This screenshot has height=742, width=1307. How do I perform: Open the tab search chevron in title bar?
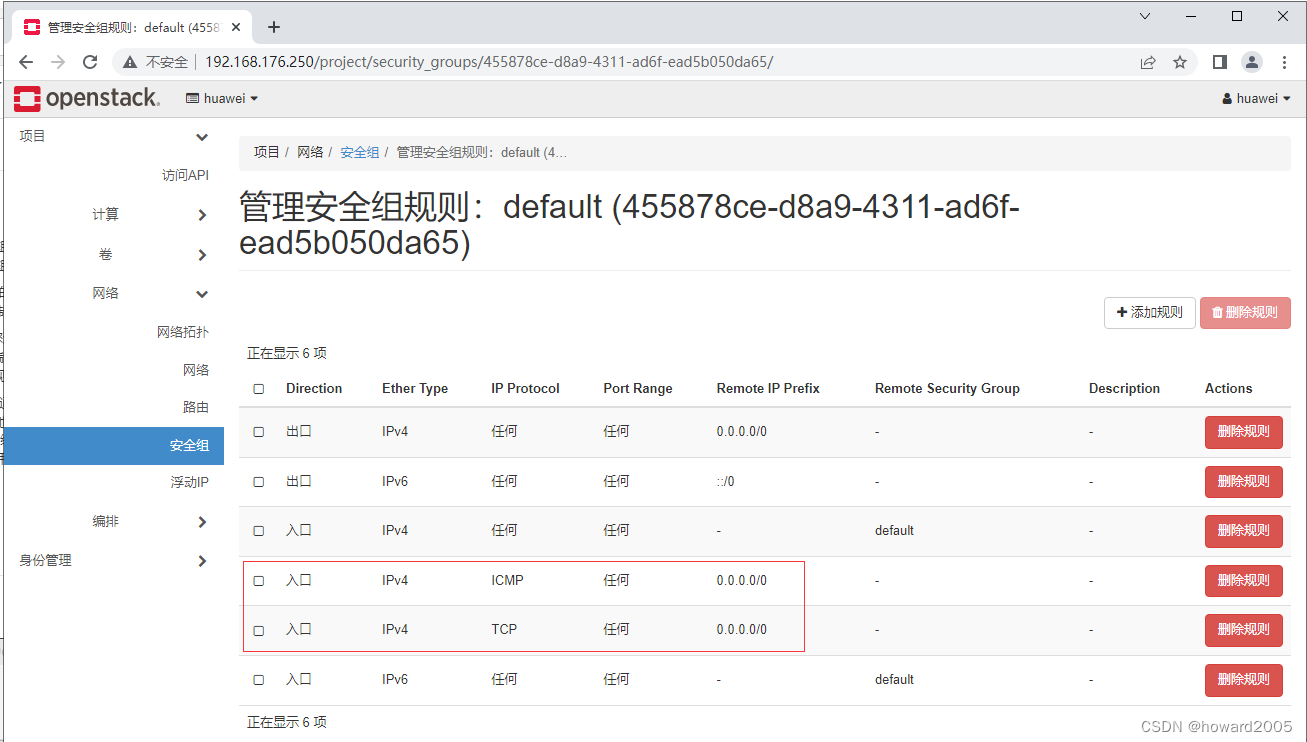click(x=1146, y=16)
